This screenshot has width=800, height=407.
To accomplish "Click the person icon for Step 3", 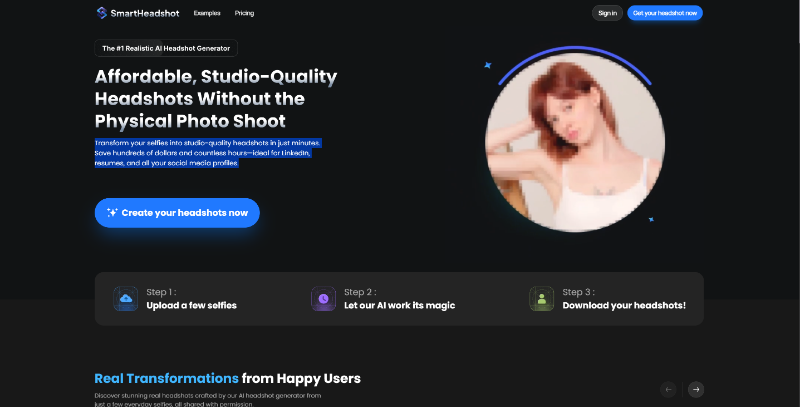I will (x=541, y=299).
